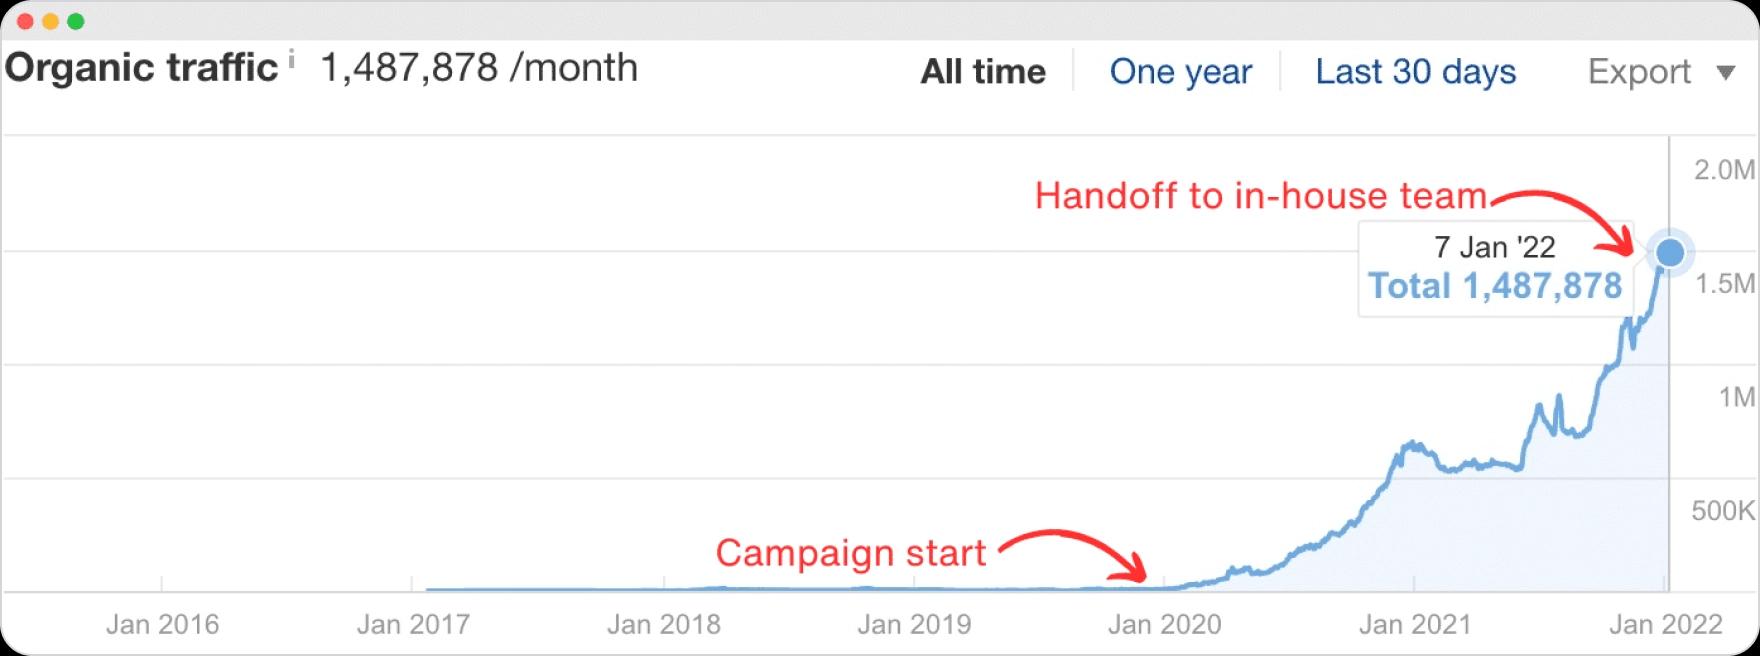1760x656 pixels.
Task: Show the Last 30 days range
Action: point(1415,72)
